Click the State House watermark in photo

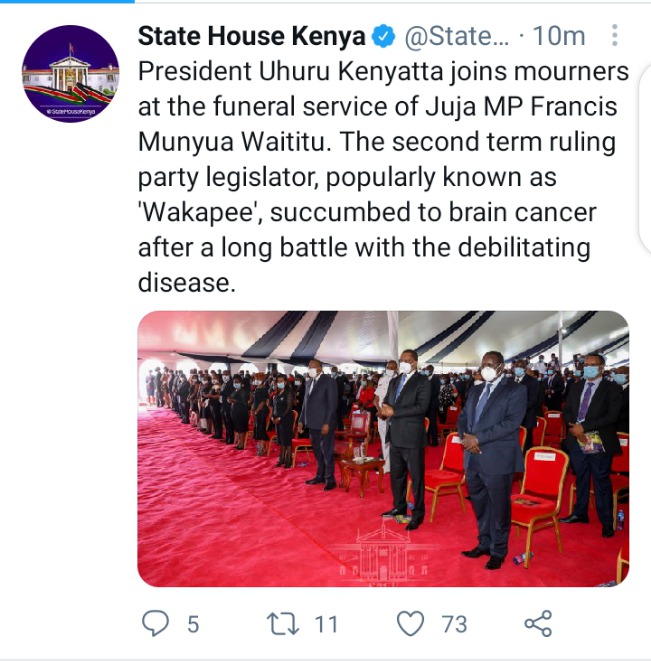pyautogui.click(x=382, y=552)
